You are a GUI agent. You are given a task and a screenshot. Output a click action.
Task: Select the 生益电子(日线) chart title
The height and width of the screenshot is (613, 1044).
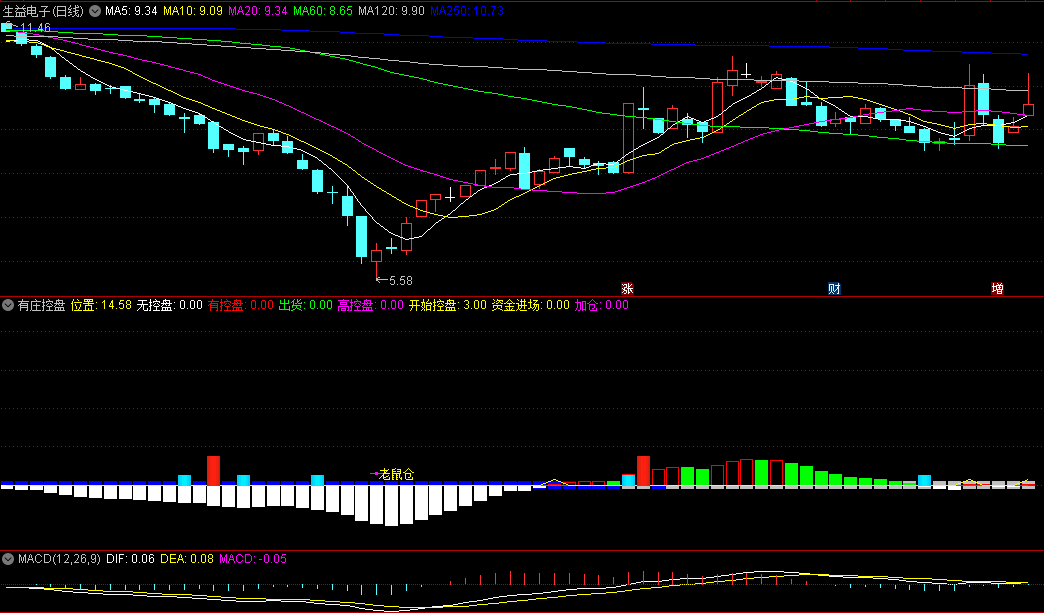[x=43, y=11]
